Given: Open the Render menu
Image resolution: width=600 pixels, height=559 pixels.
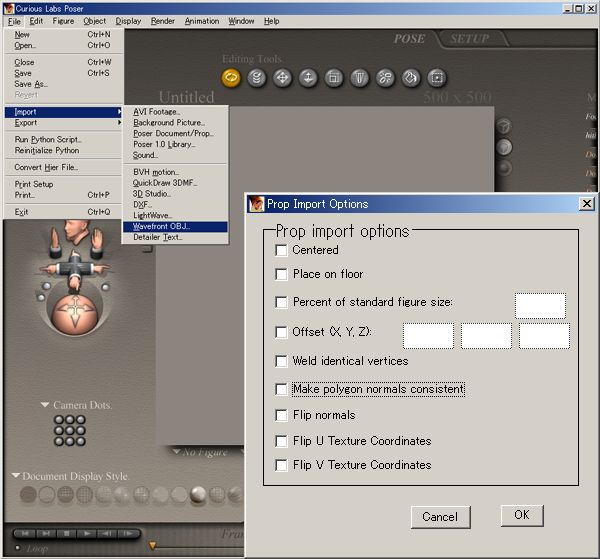Looking at the screenshot, I should (163, 21).
